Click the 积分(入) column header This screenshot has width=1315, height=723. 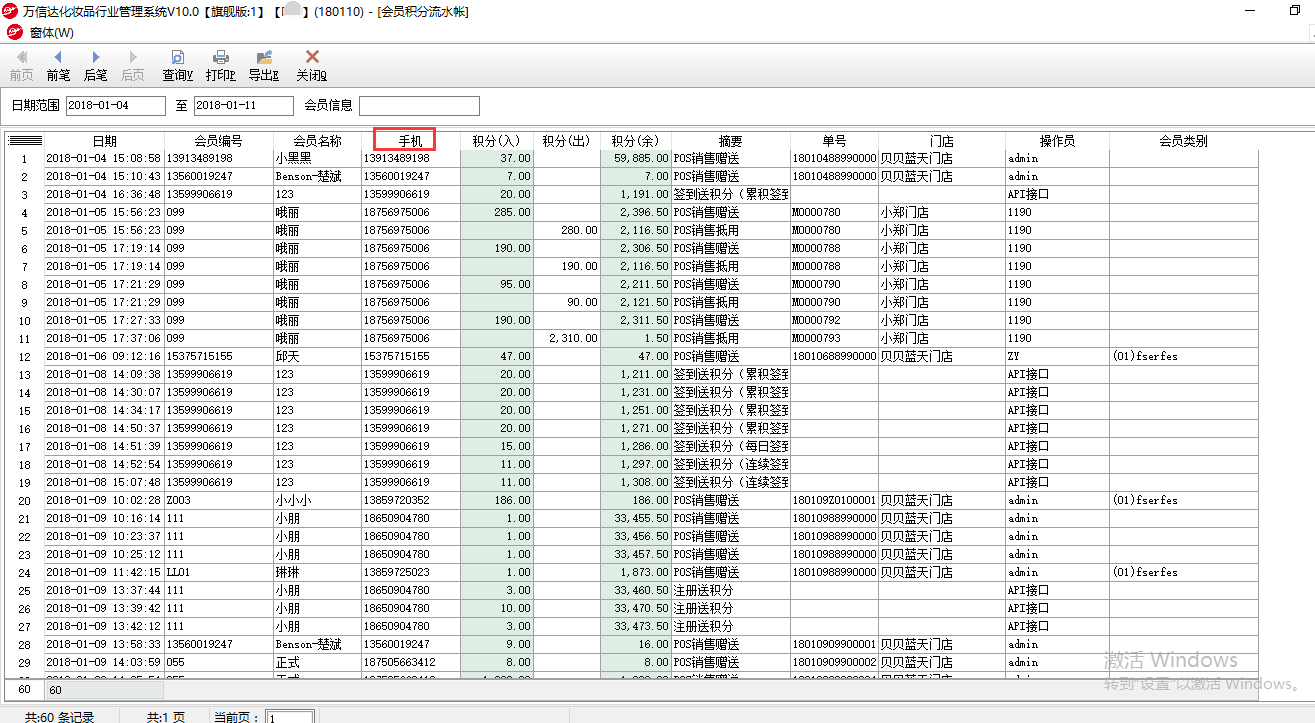(x=497, y=141)
